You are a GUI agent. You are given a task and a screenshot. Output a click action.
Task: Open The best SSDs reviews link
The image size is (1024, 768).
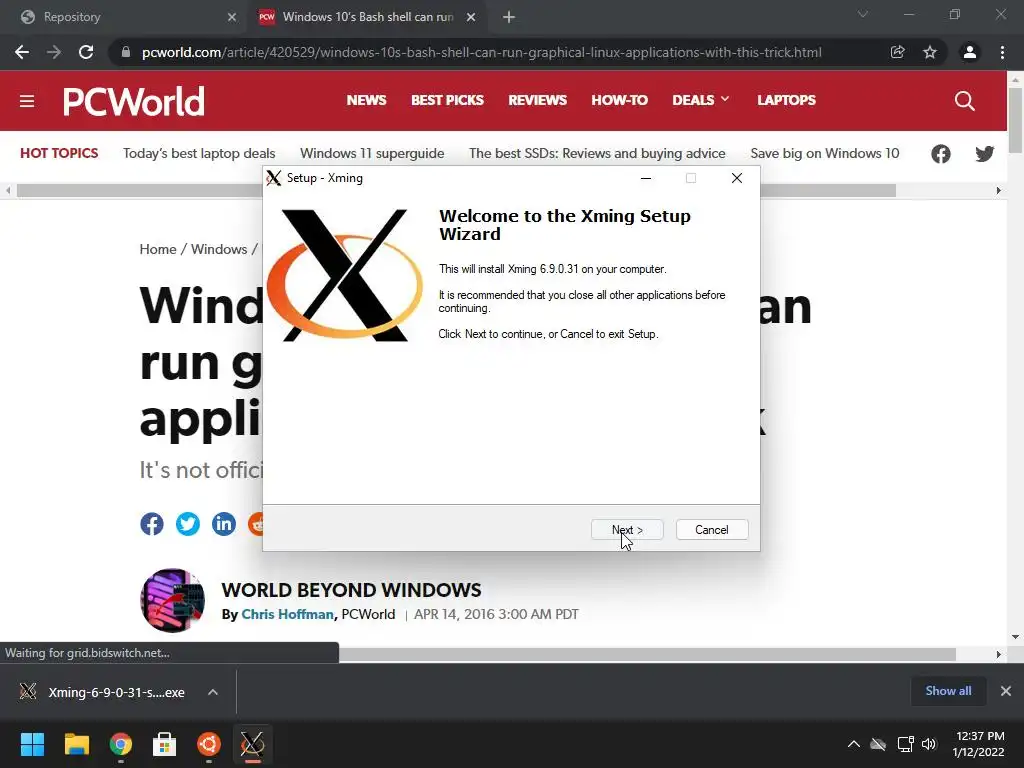(x=597, y=153)
